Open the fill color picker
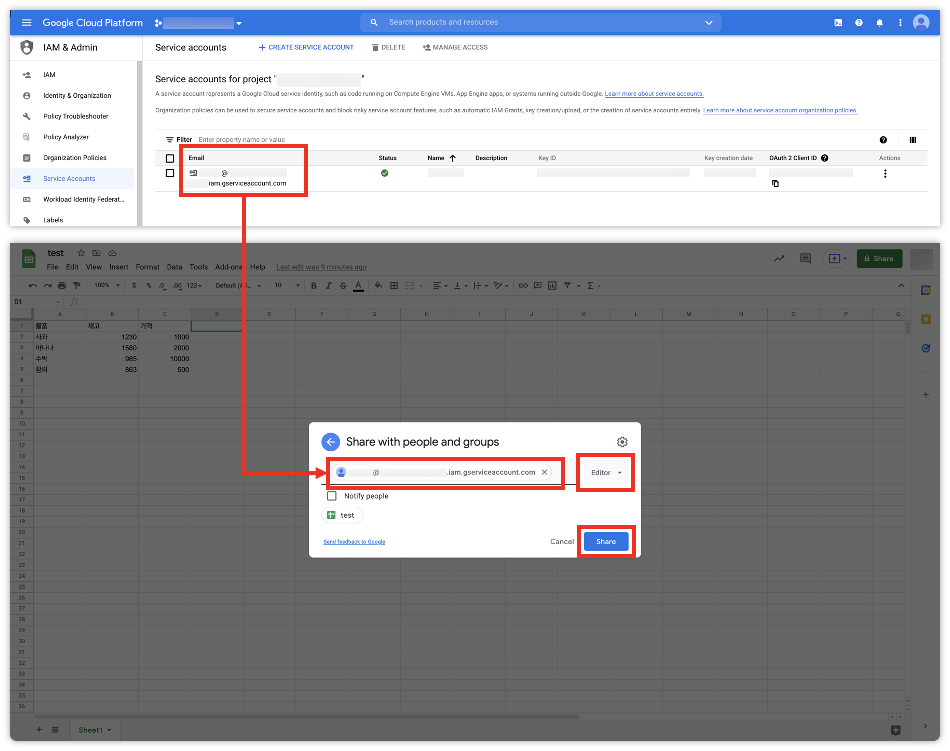The width and height of the screenshot is (950, 751). tap(378, 285)
